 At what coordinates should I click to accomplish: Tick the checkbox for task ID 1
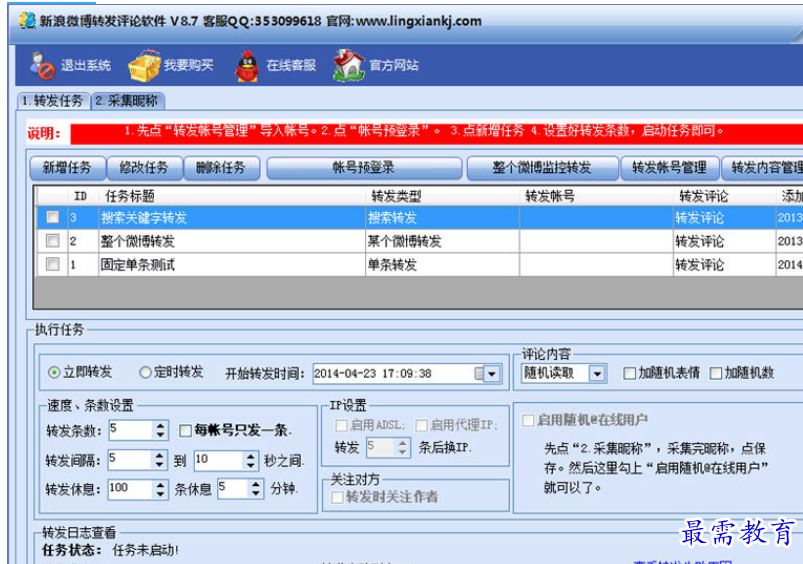pyautogui.click(x=52, y=264)
